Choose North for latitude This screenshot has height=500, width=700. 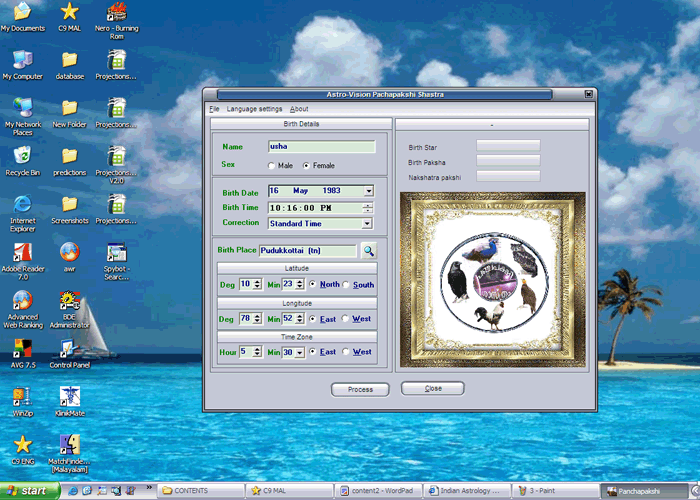point(312,284)
